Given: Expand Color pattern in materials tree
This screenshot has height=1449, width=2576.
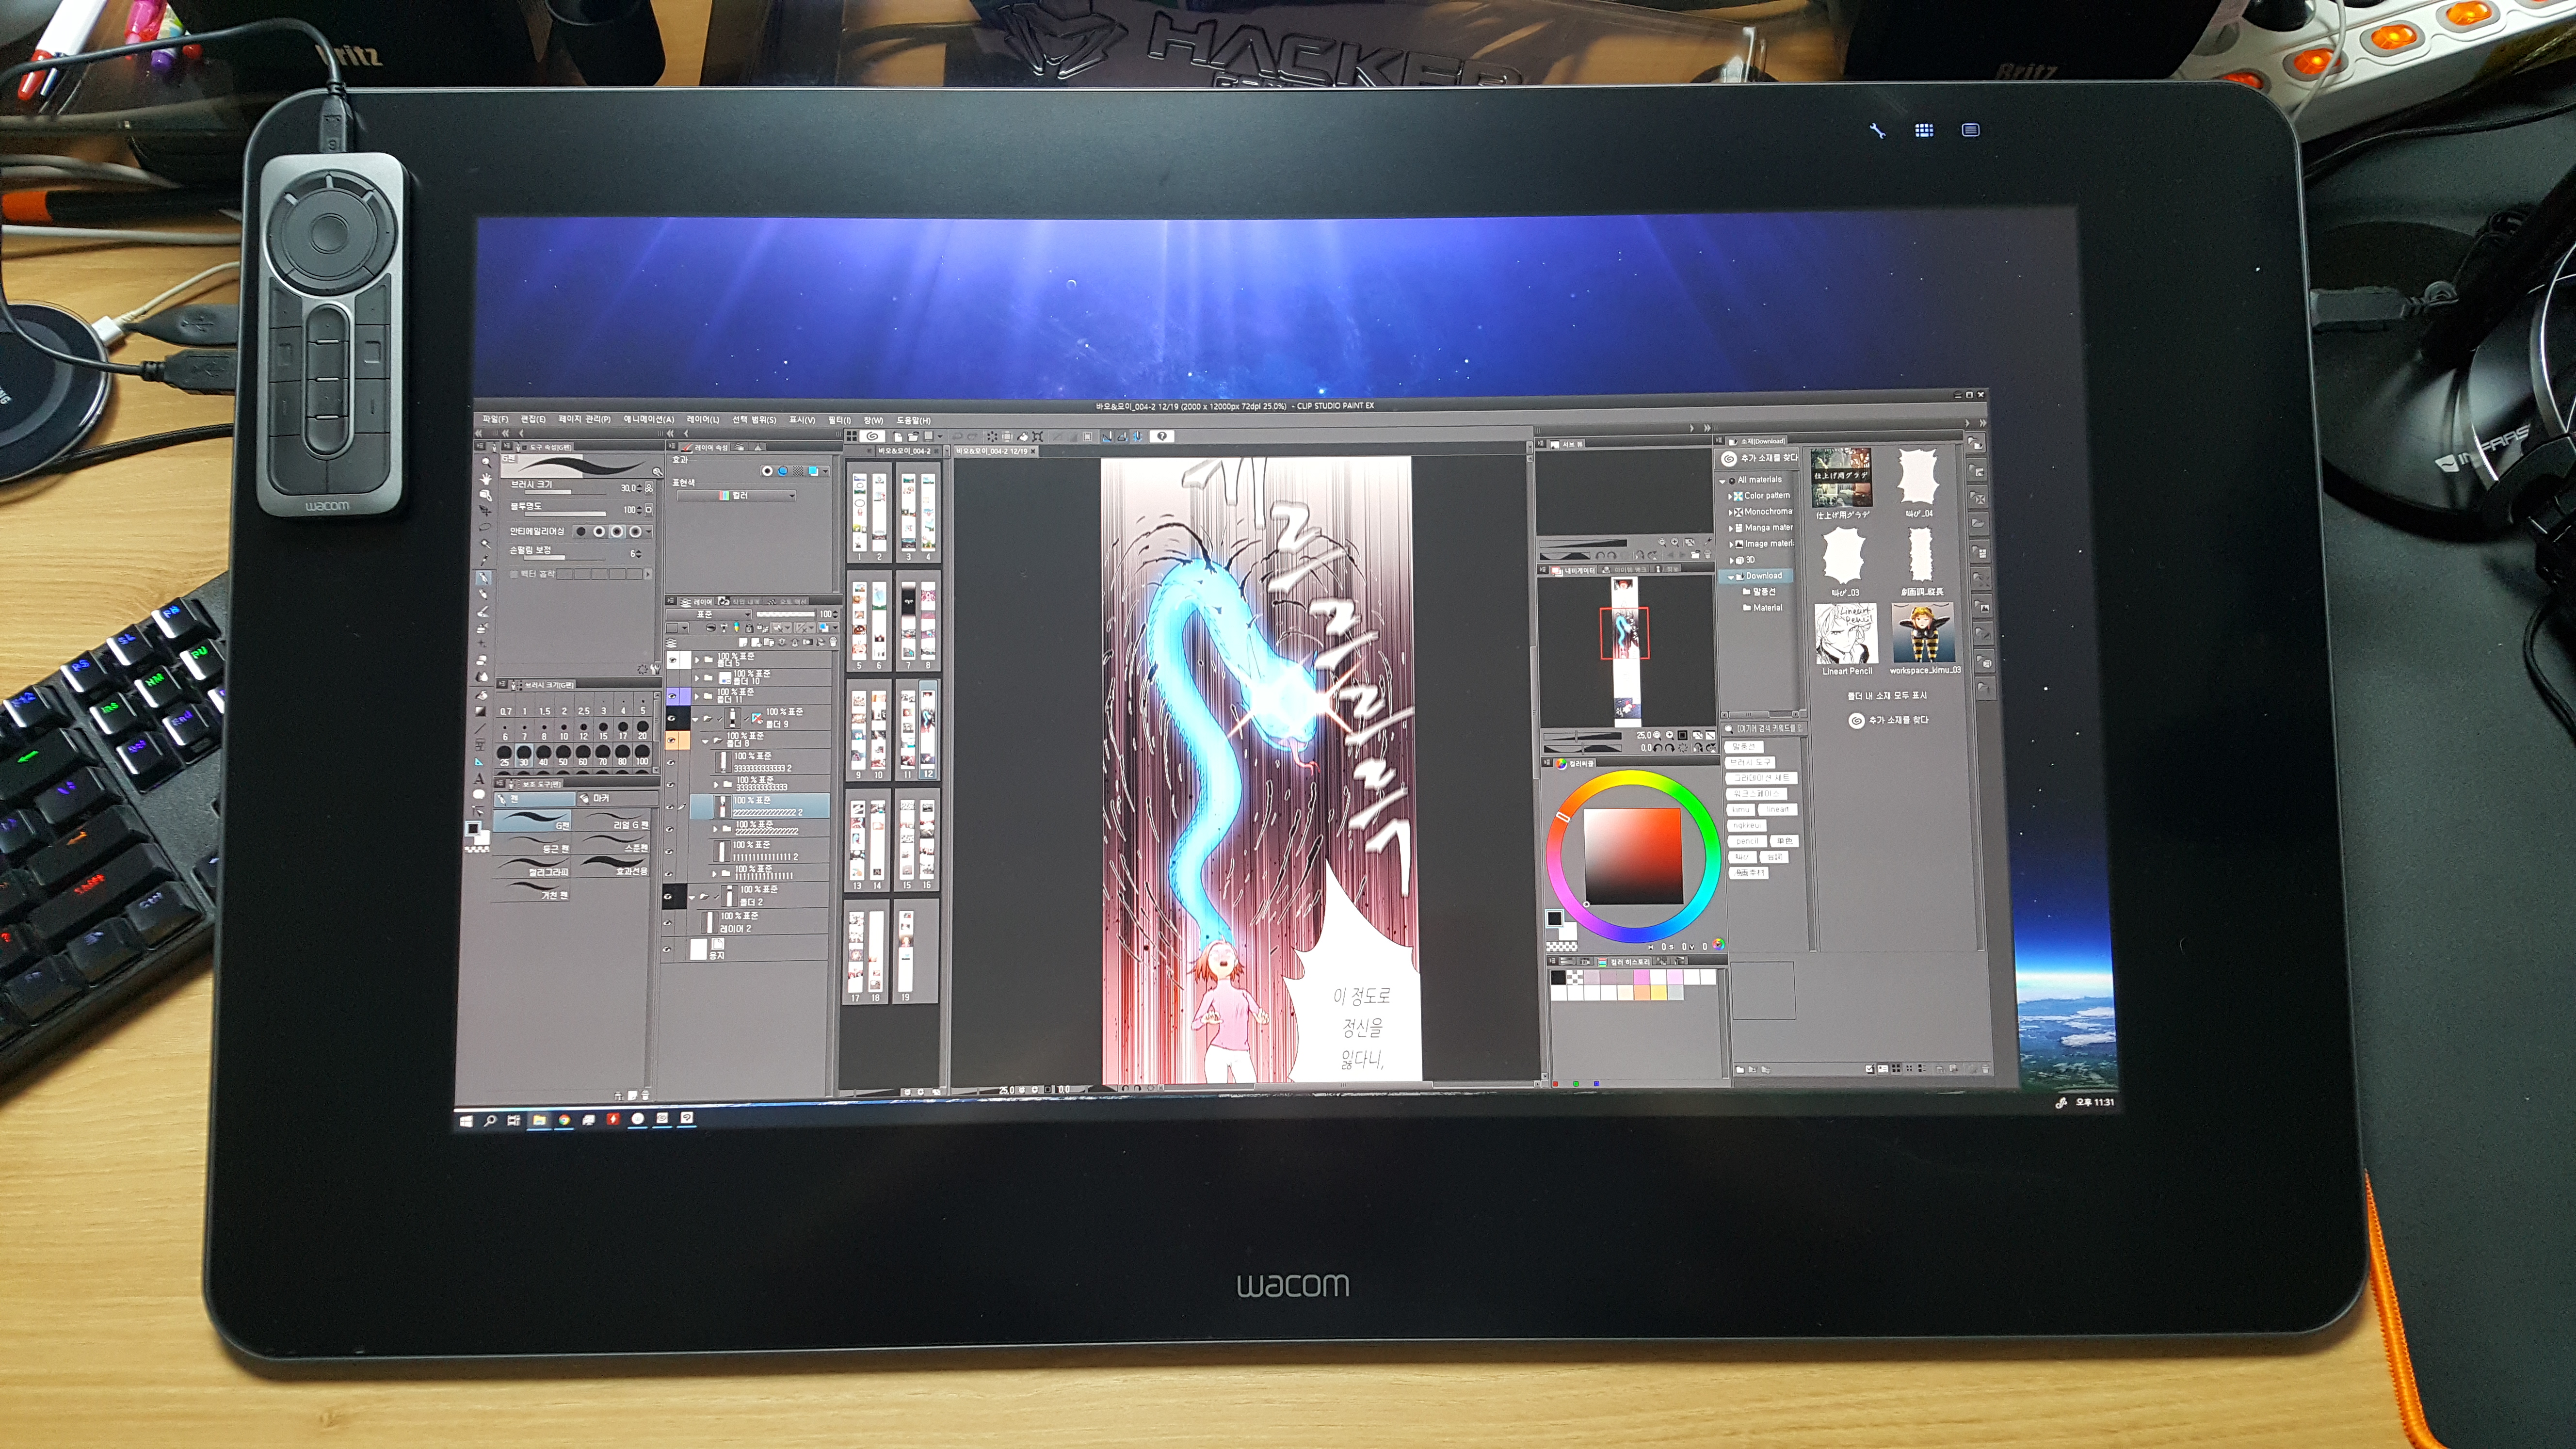Looking at the screenshot, I should point(1730,496).
